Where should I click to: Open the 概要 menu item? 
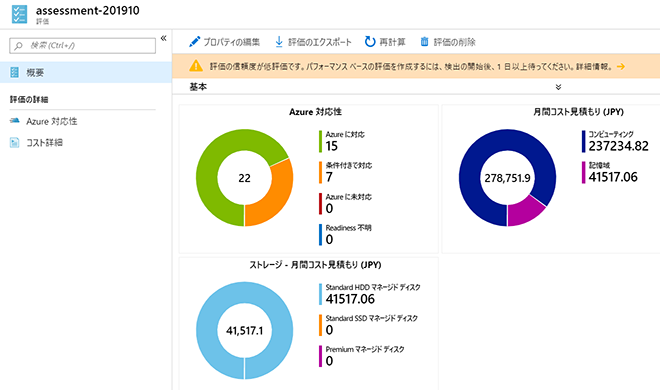tap(86, 72)
